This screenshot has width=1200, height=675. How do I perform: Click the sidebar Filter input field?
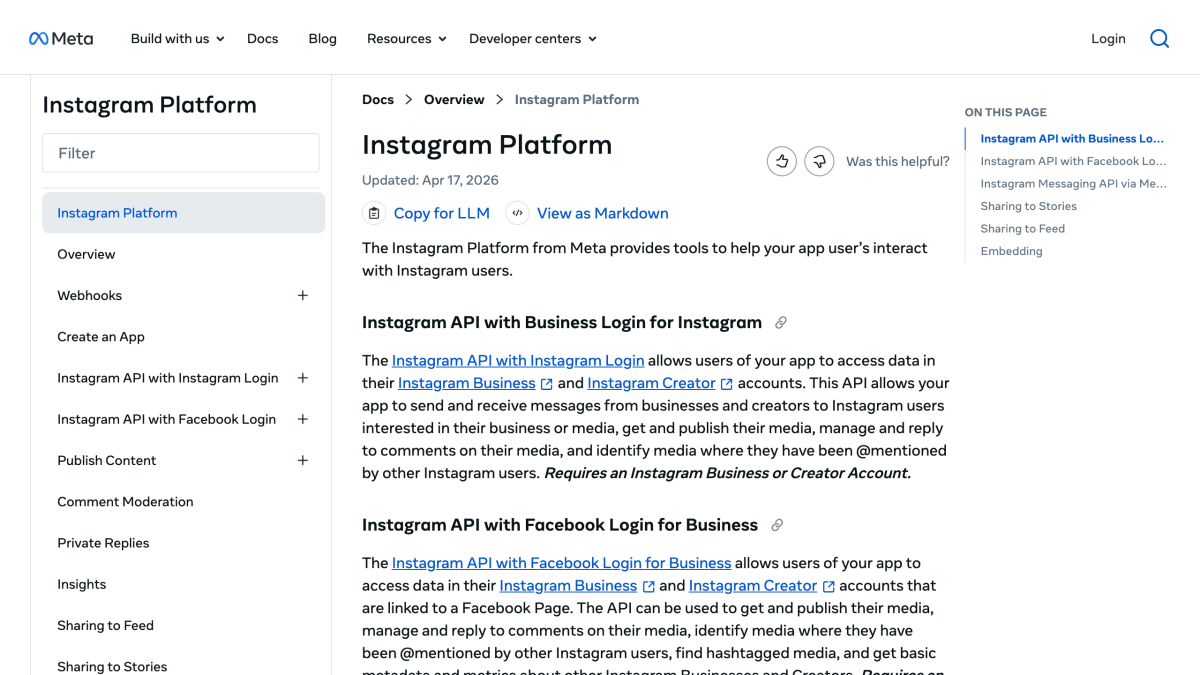click(181, 153)
